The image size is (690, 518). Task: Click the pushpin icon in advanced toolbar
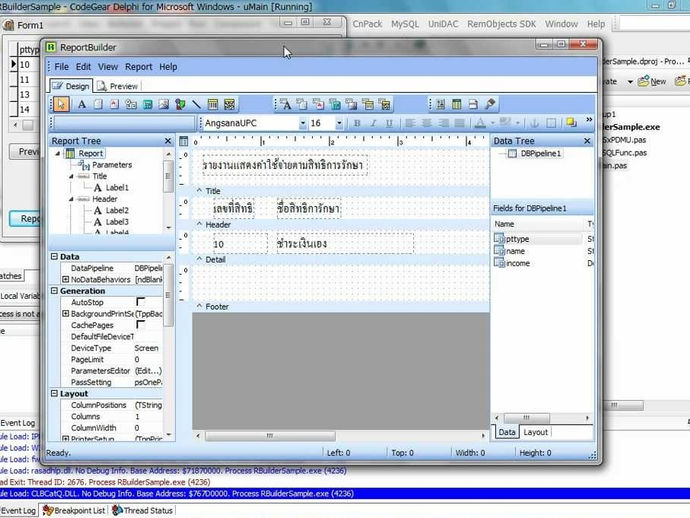490,104
